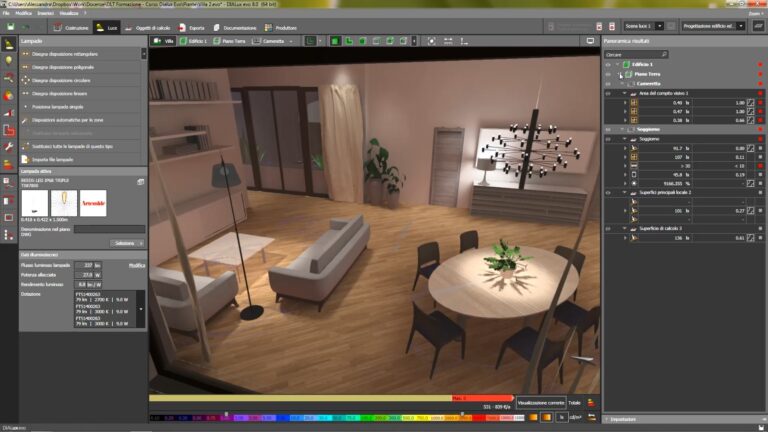Open the Modifica menu

tap(24, 14)
